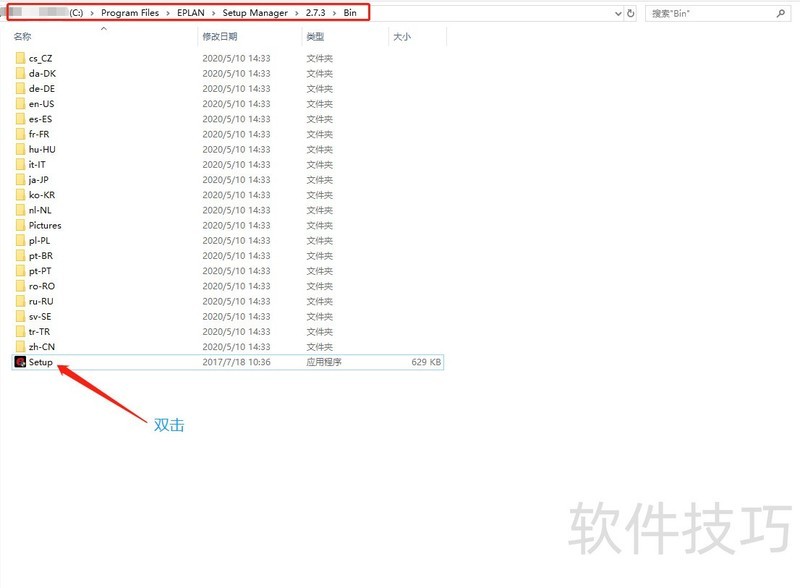Screen dimensions: 800x588
Task: Sort by the 大小 column header
Action: [x=402, y=37]
